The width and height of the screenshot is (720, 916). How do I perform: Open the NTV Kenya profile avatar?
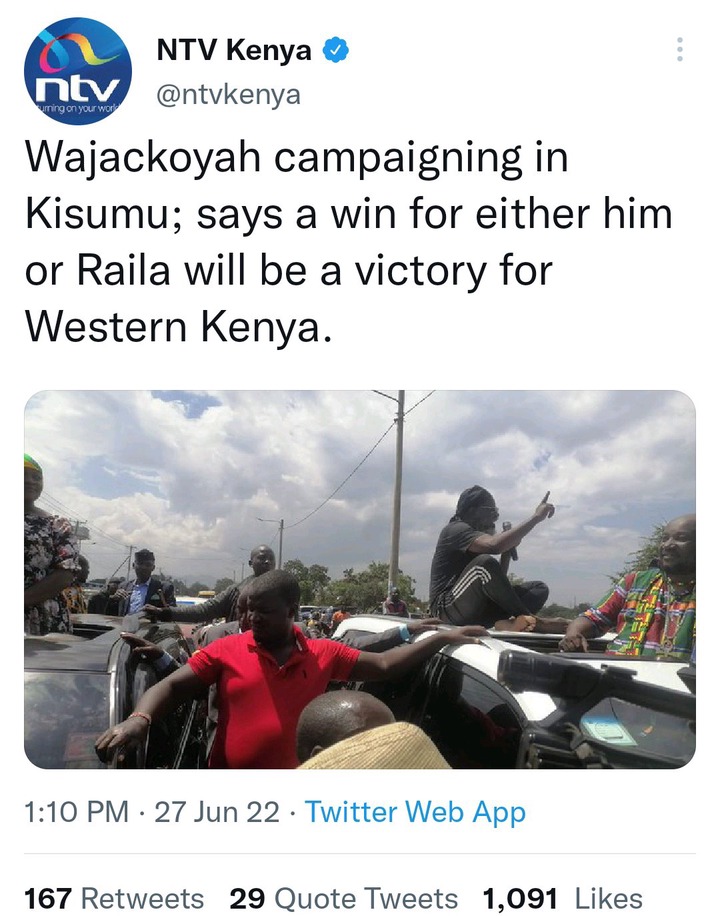(78, 71)
